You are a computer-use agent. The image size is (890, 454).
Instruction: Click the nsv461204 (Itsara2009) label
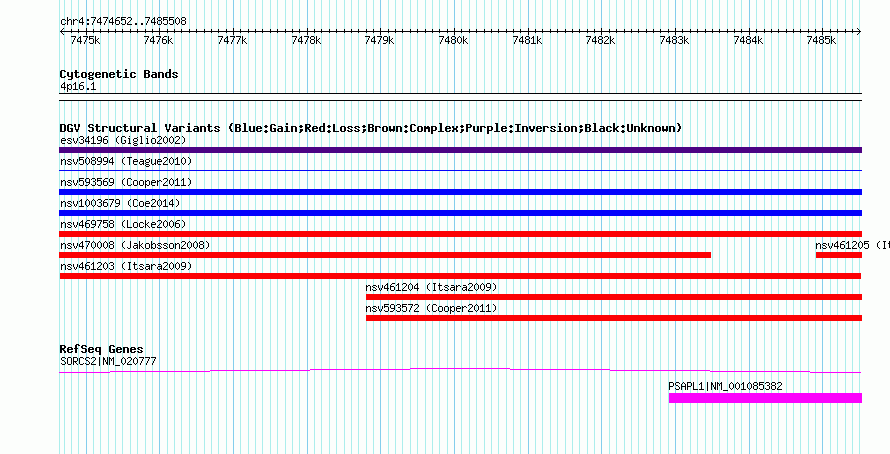[x=431, y=287]
